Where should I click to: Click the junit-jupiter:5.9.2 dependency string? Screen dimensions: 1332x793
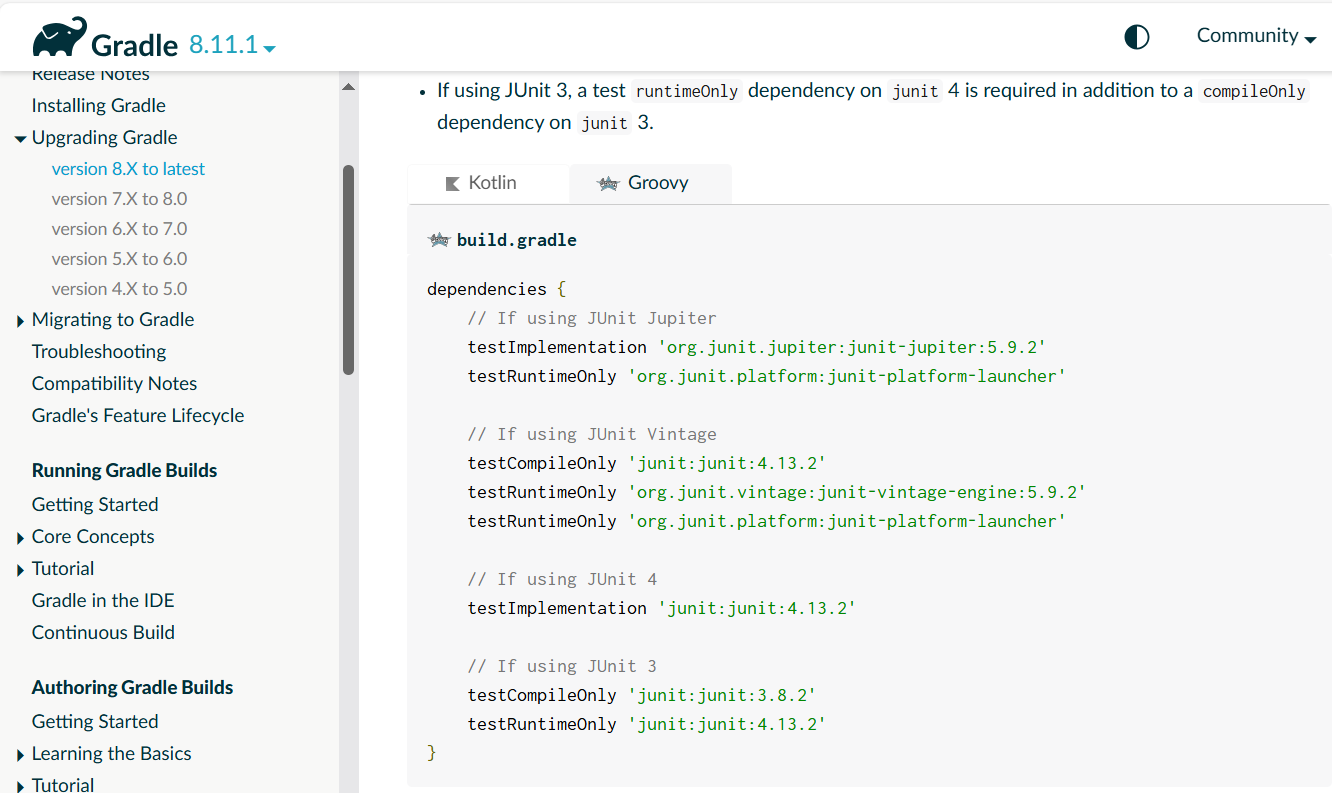click(851, 347)
